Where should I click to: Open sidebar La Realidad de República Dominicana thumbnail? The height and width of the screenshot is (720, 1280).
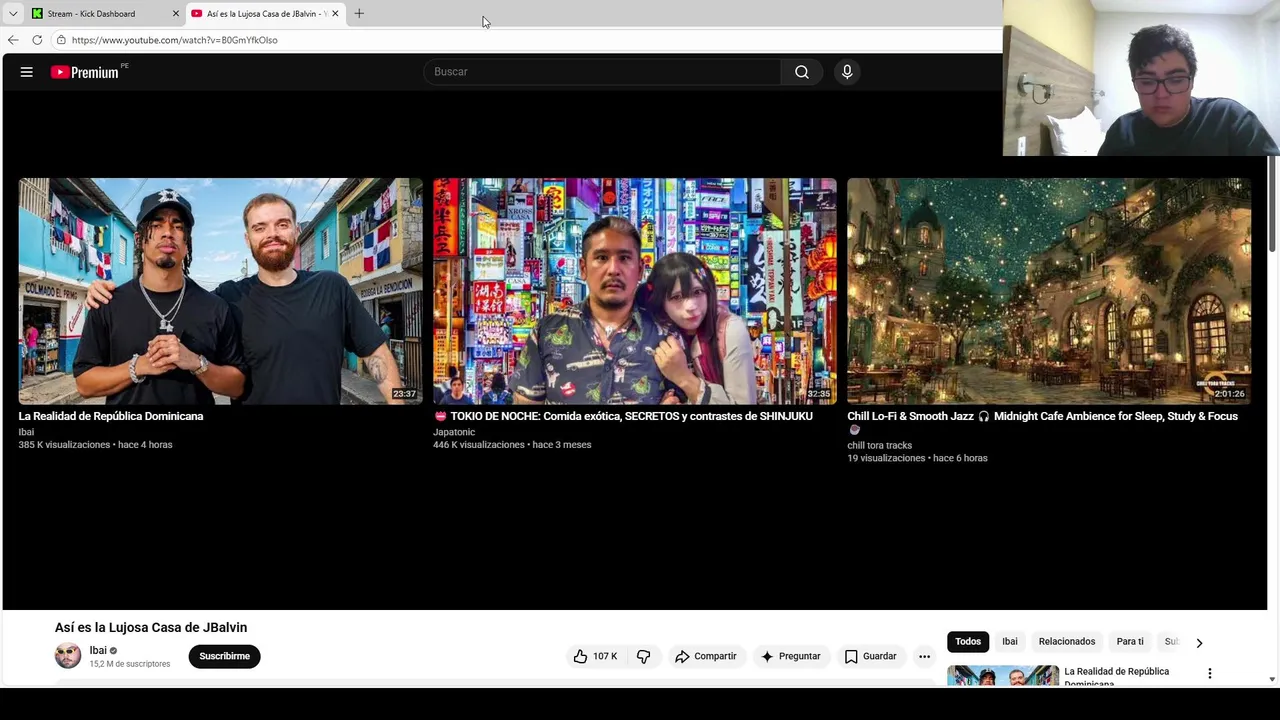tap(1003, 676)
